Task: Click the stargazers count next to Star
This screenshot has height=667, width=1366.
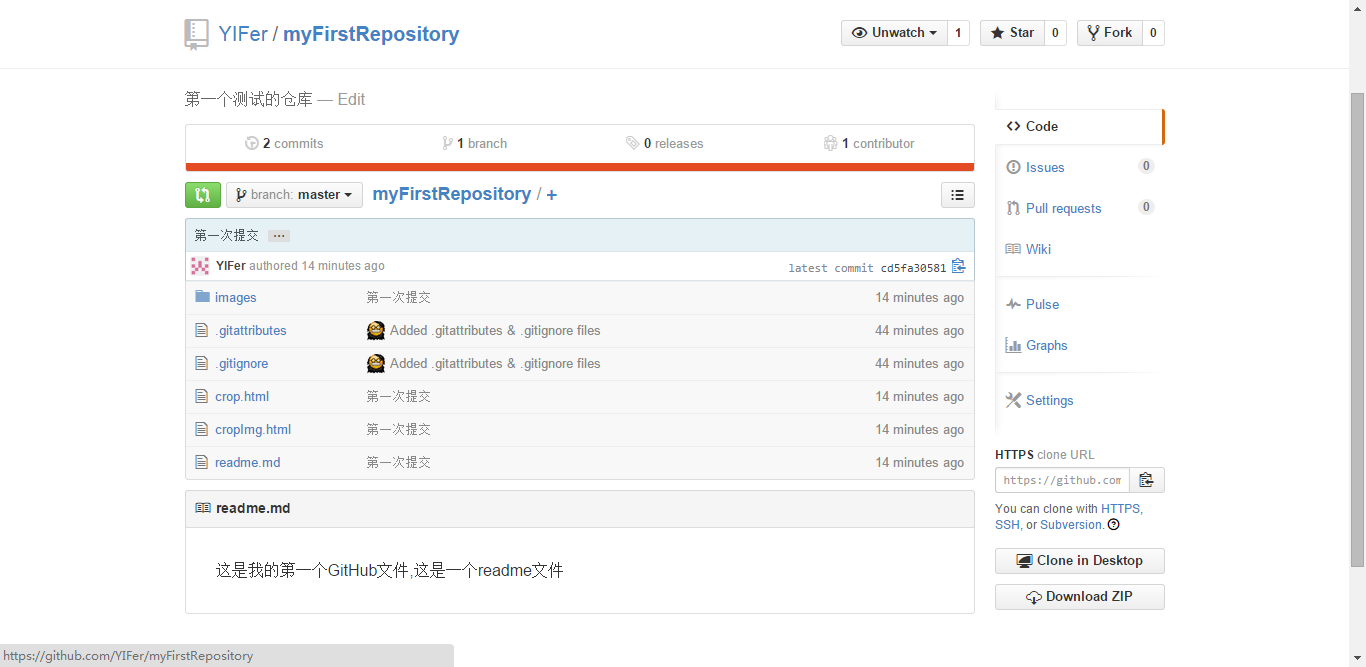Action: (1056, 33)
